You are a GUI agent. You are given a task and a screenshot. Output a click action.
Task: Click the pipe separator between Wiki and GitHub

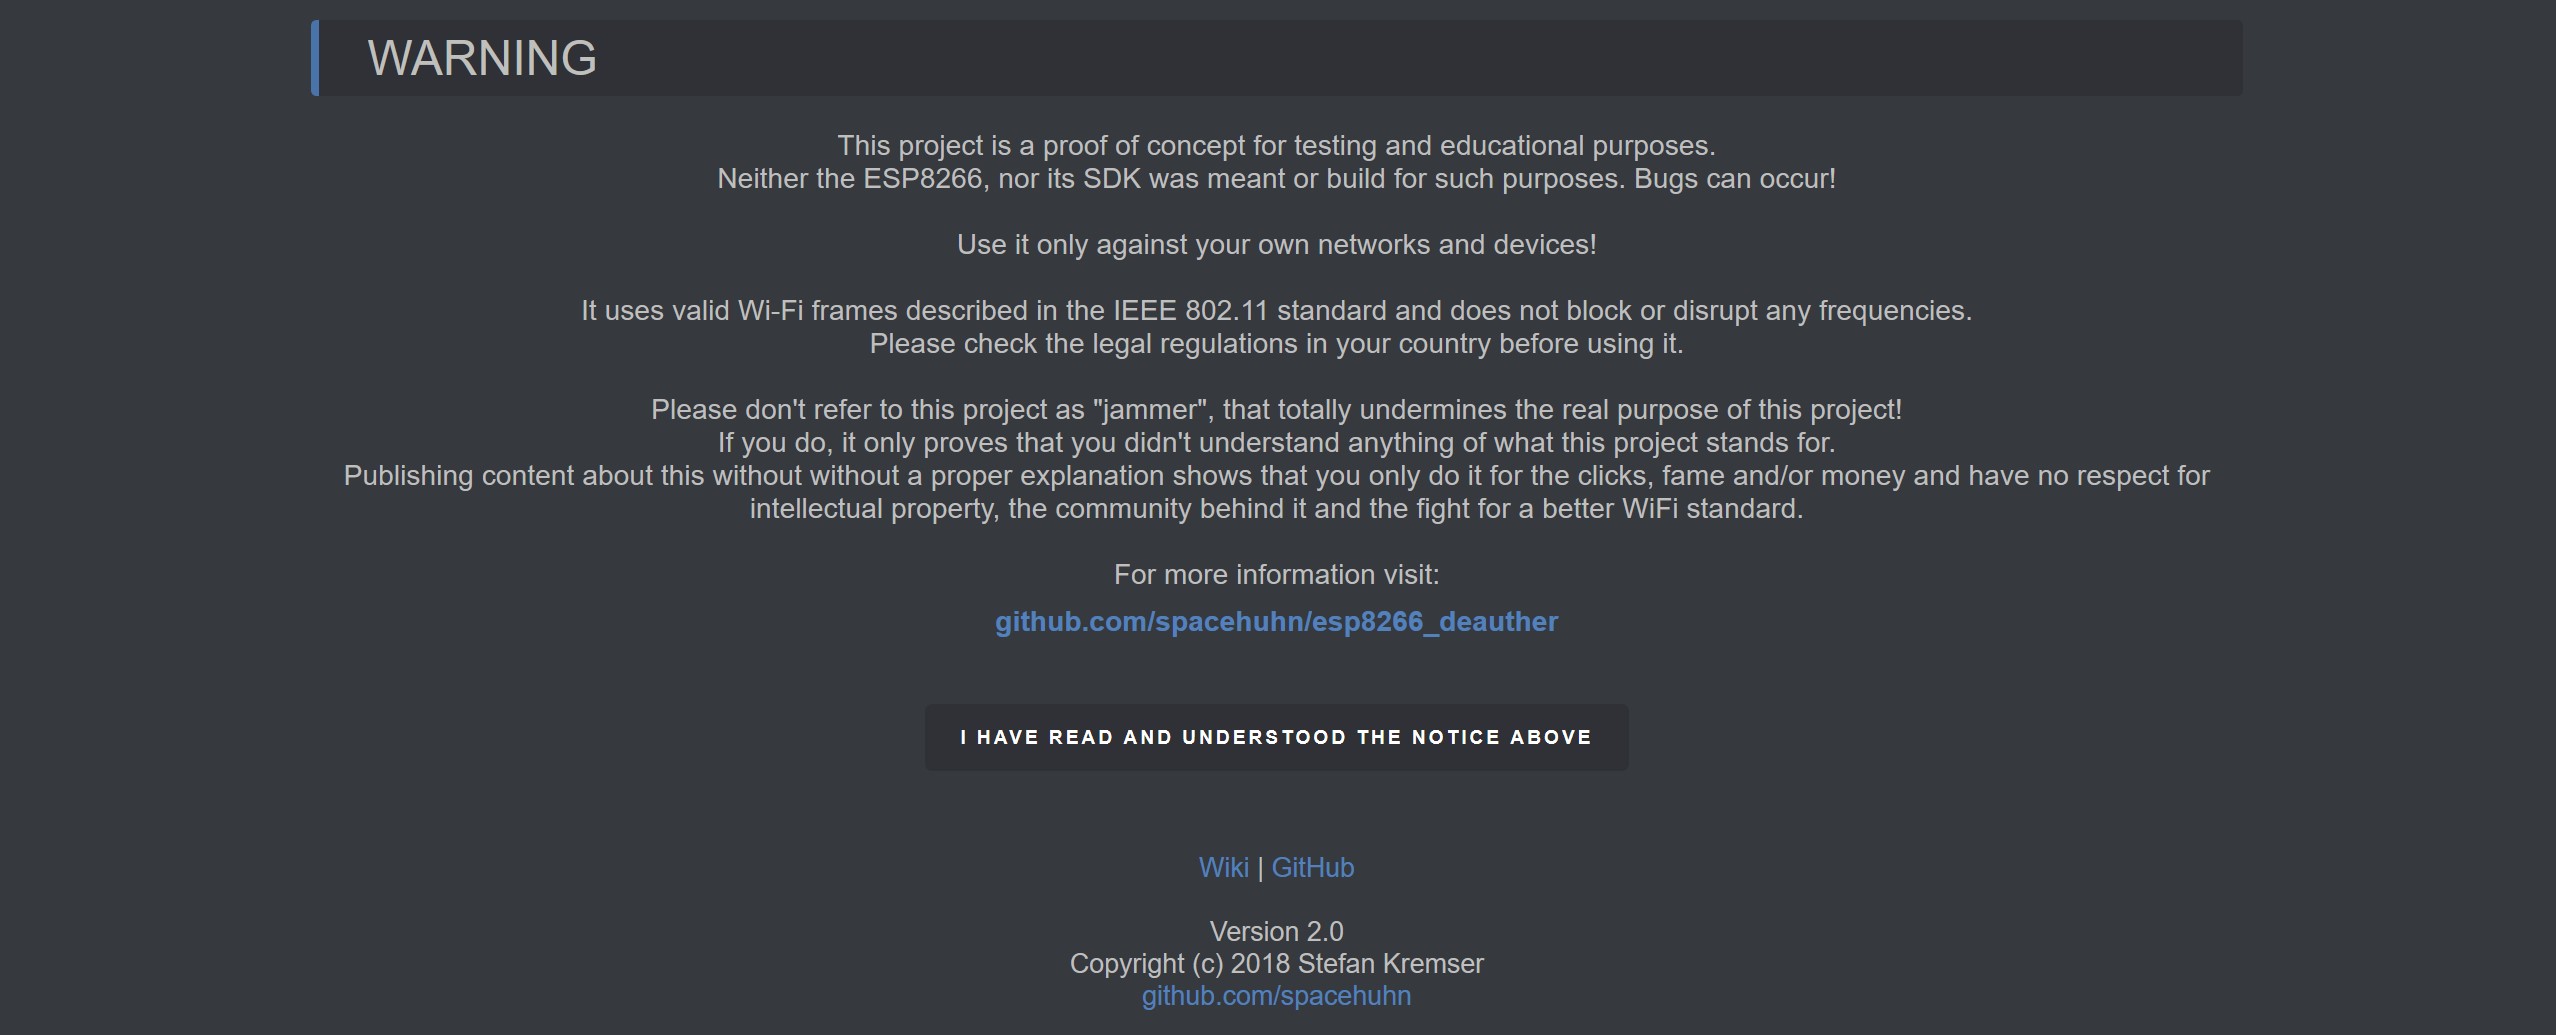click(x=1260, y=868)
